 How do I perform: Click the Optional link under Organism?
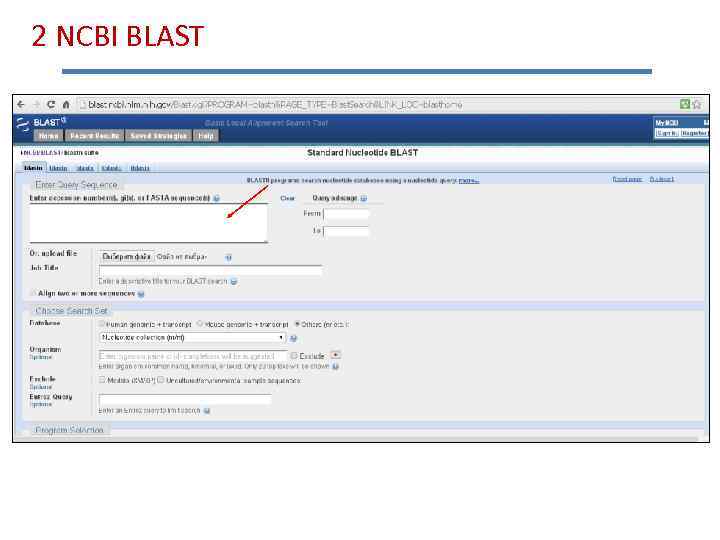point(41,357)
